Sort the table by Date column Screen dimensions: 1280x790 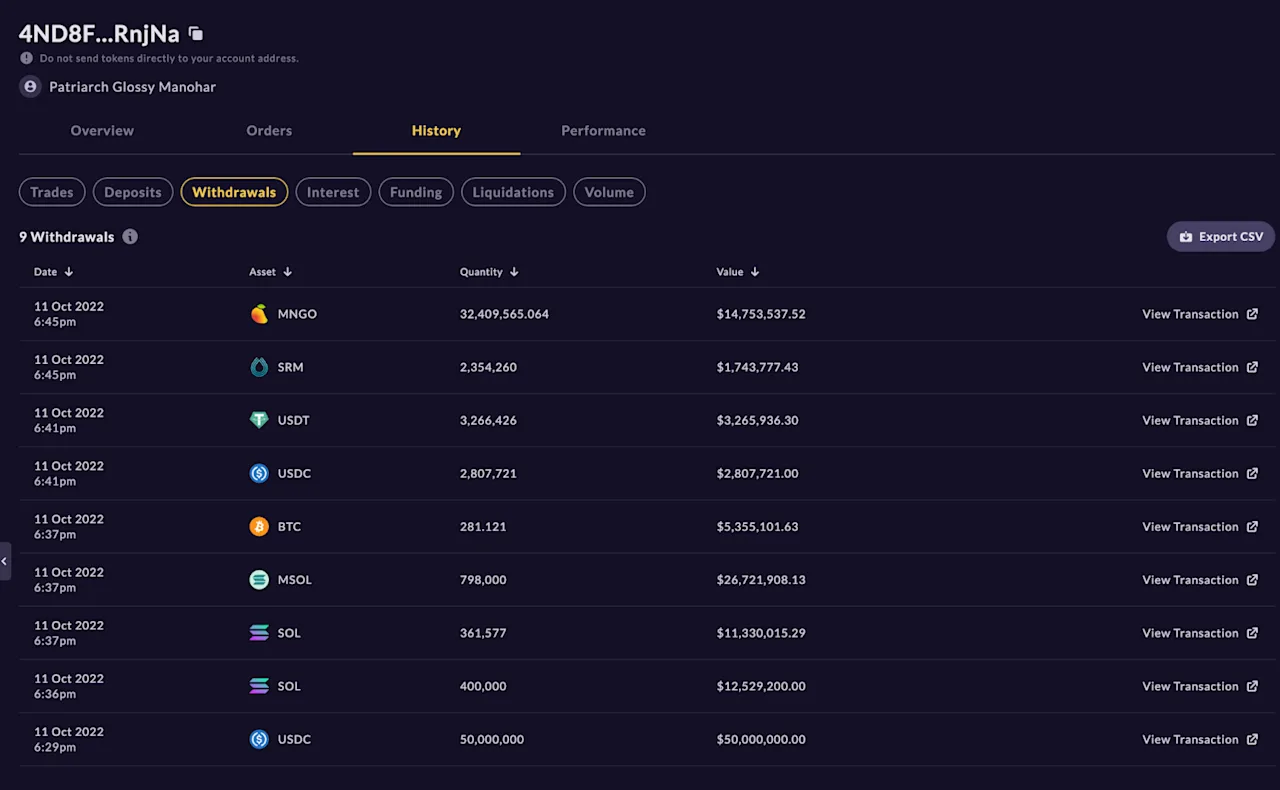click(53, 272)
